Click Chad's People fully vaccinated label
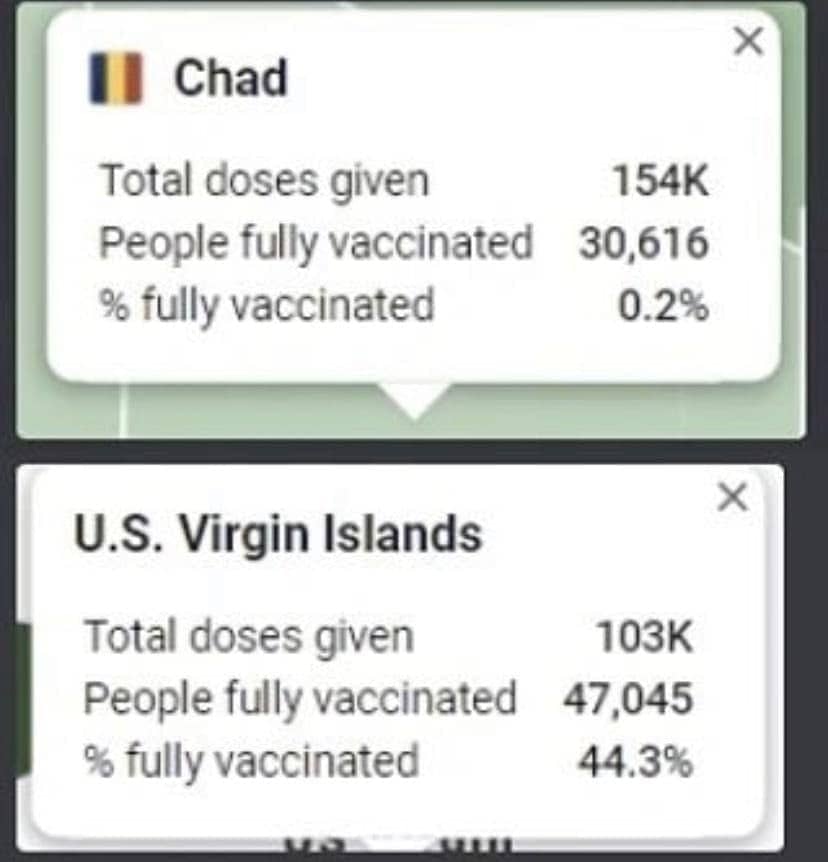Image resolution: width=828 pixels, height=862 pixels. pyautogui.click(x=315, y=243)
